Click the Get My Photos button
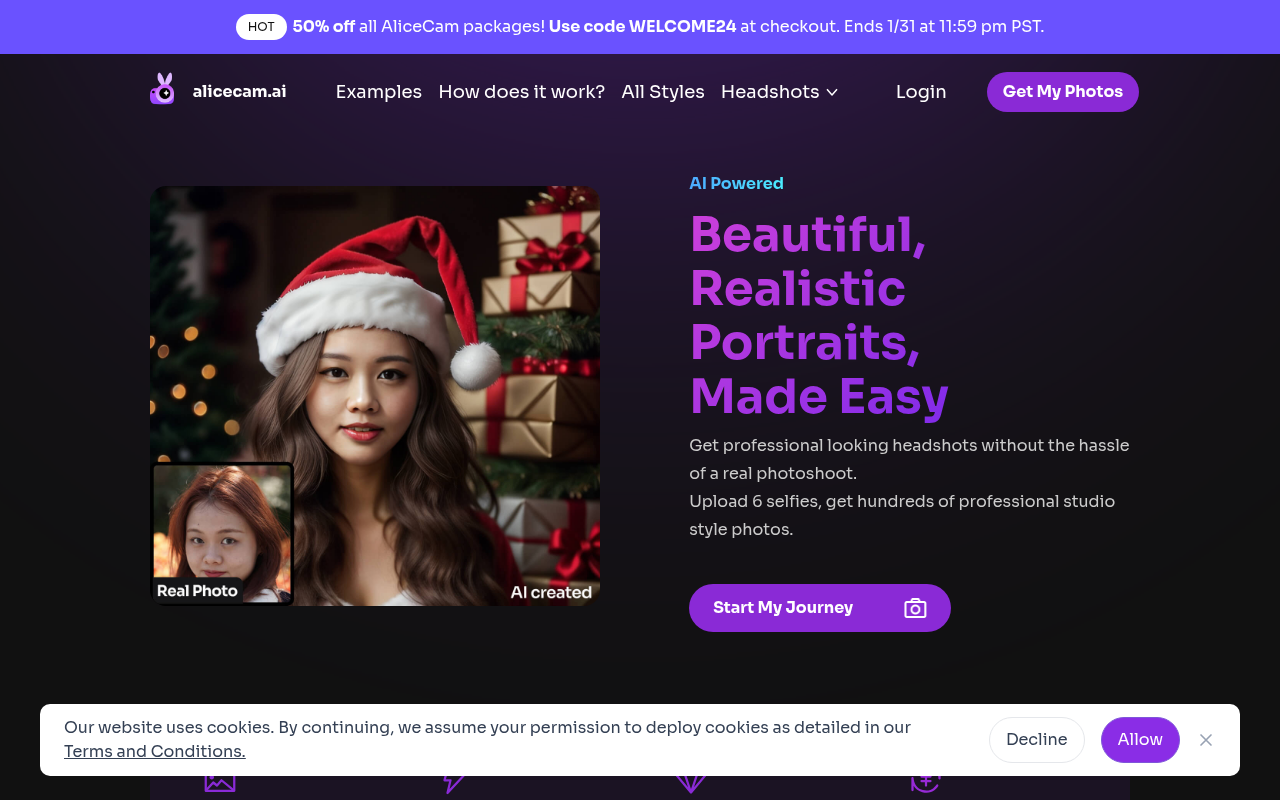 [x=1062, y=92]
